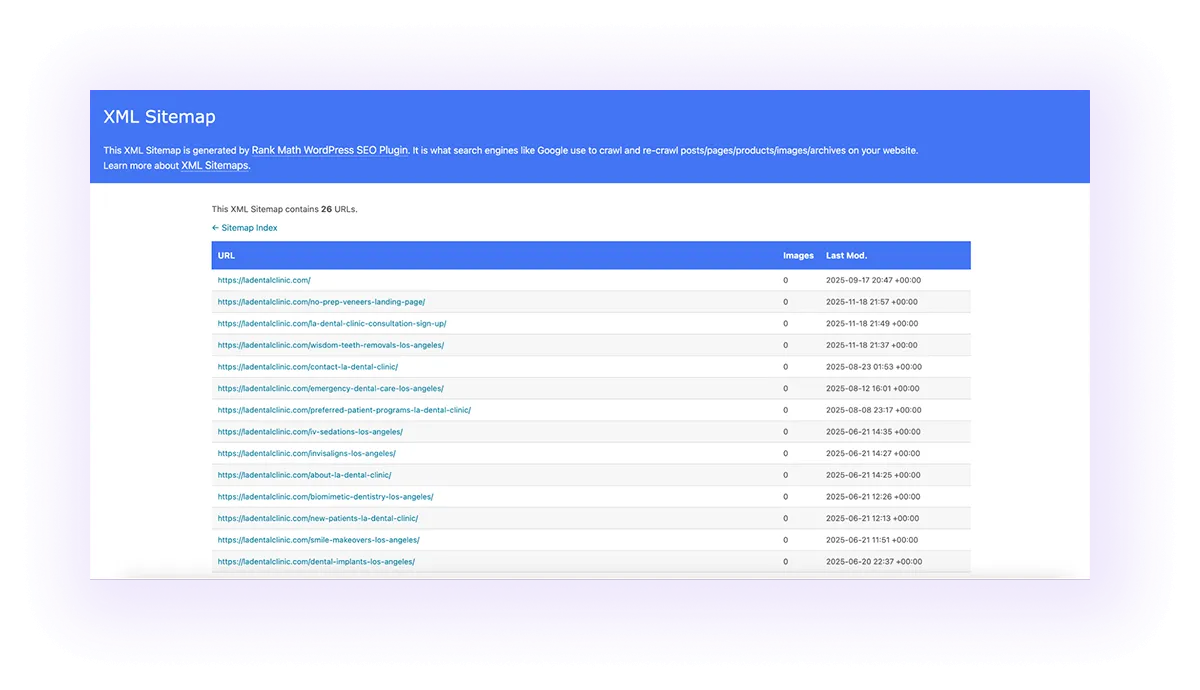Screen dimensions: 1200x690
Task: Open the contact-la-dental-clinic URL
Action: pos(307,367)
